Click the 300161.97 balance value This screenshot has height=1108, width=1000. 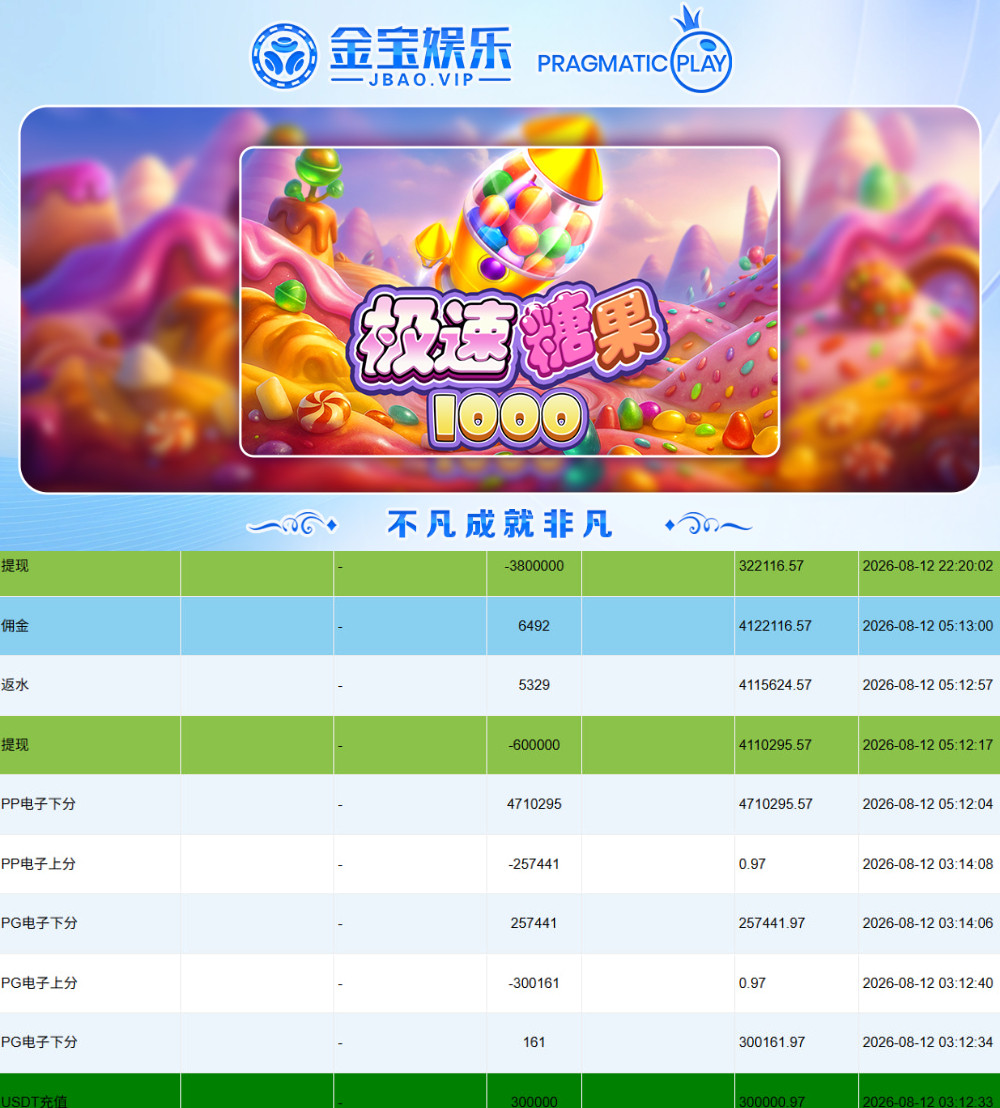[772, 1043]
